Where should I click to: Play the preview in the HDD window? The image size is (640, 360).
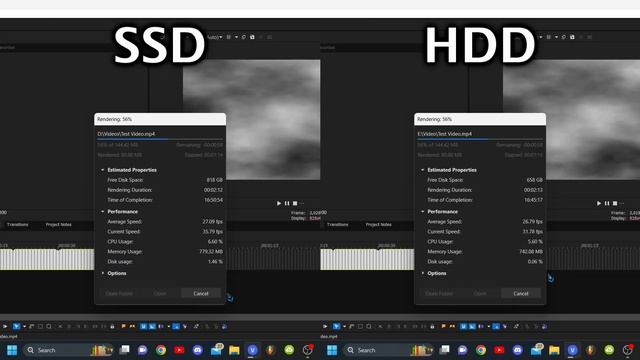599,203
